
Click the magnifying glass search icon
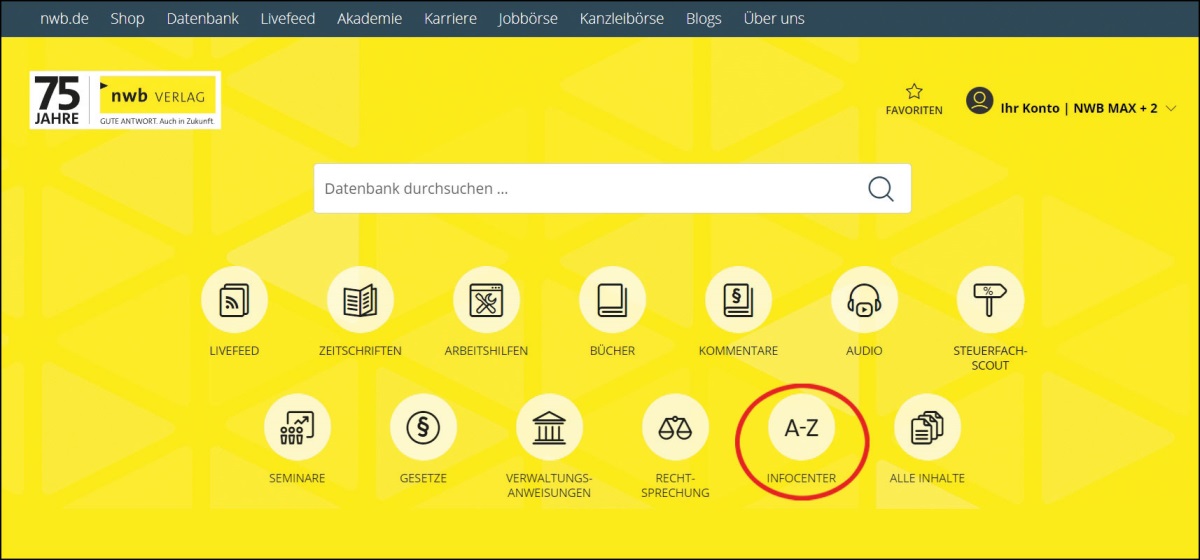pos(880,189)
